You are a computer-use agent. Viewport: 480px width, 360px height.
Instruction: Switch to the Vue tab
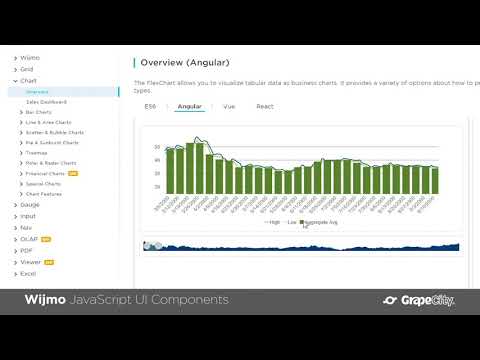229,107
